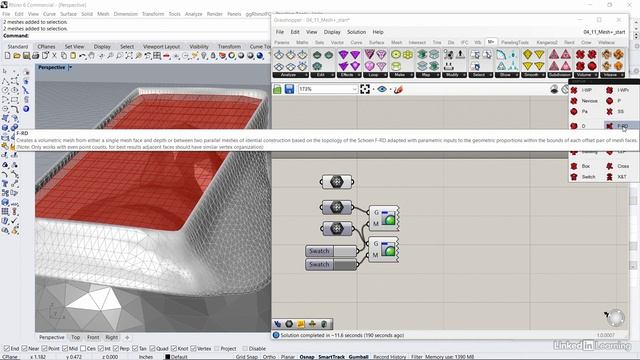Select the Box component in the volume list
The width and height of the screenshot is (640, 360).
click(x=582, y=166)
